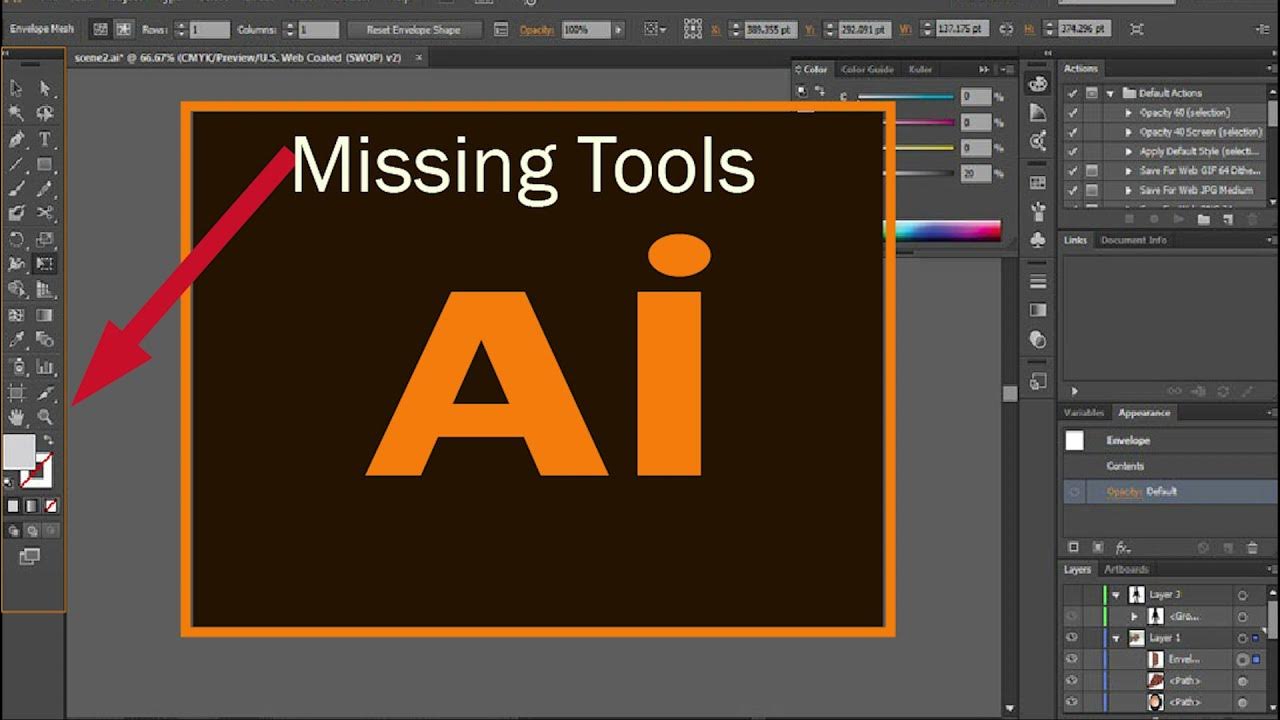Screen dimensions: 1280x720
Task: Select the Mesh tool
Action: point(16,316)
